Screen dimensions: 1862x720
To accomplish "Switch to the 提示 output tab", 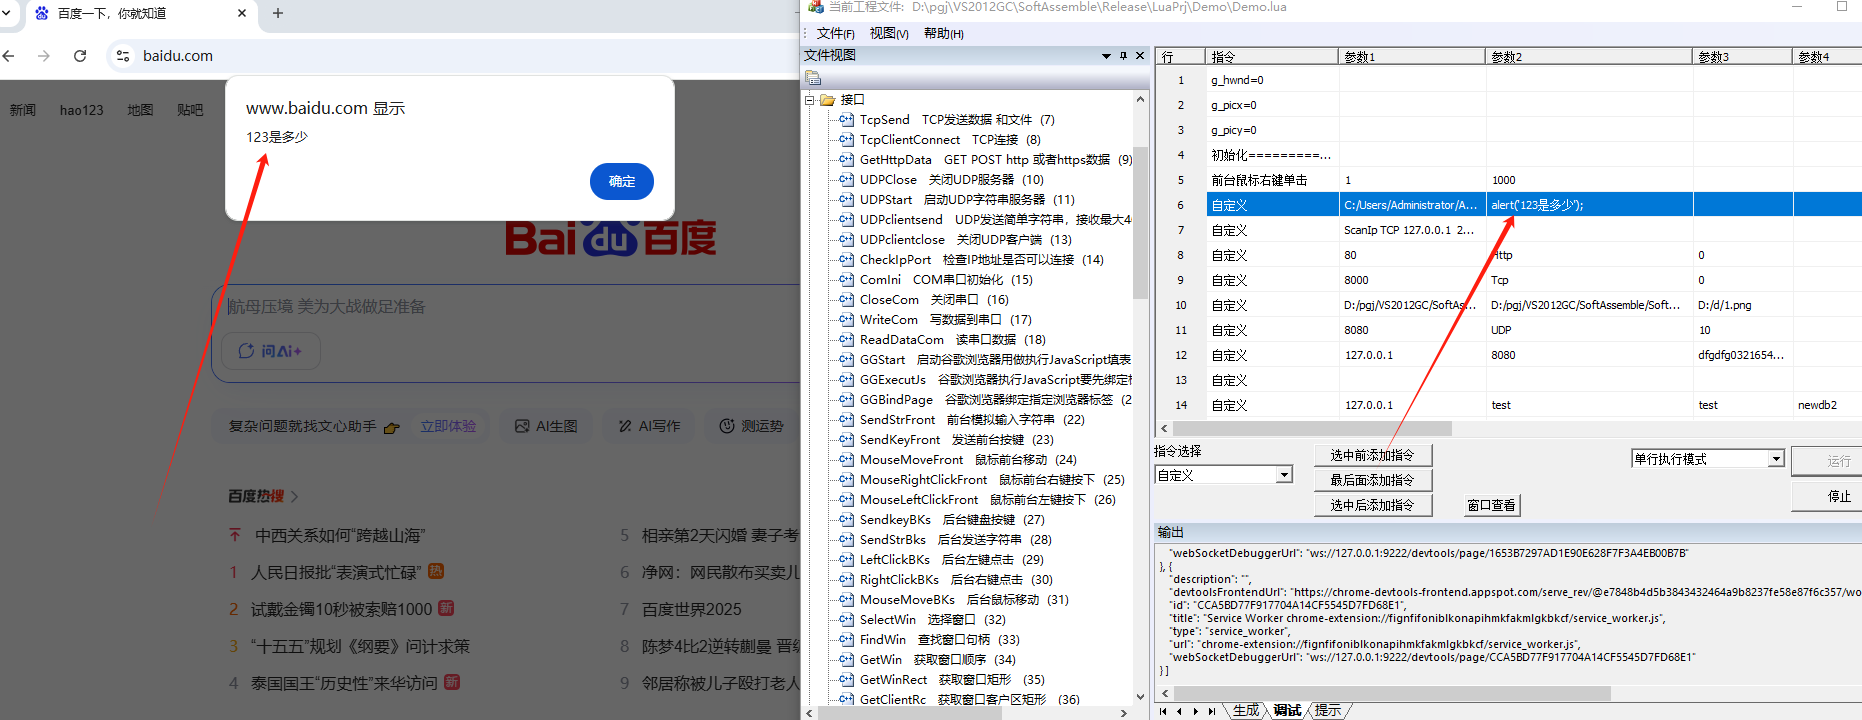I will [1328, 711].
